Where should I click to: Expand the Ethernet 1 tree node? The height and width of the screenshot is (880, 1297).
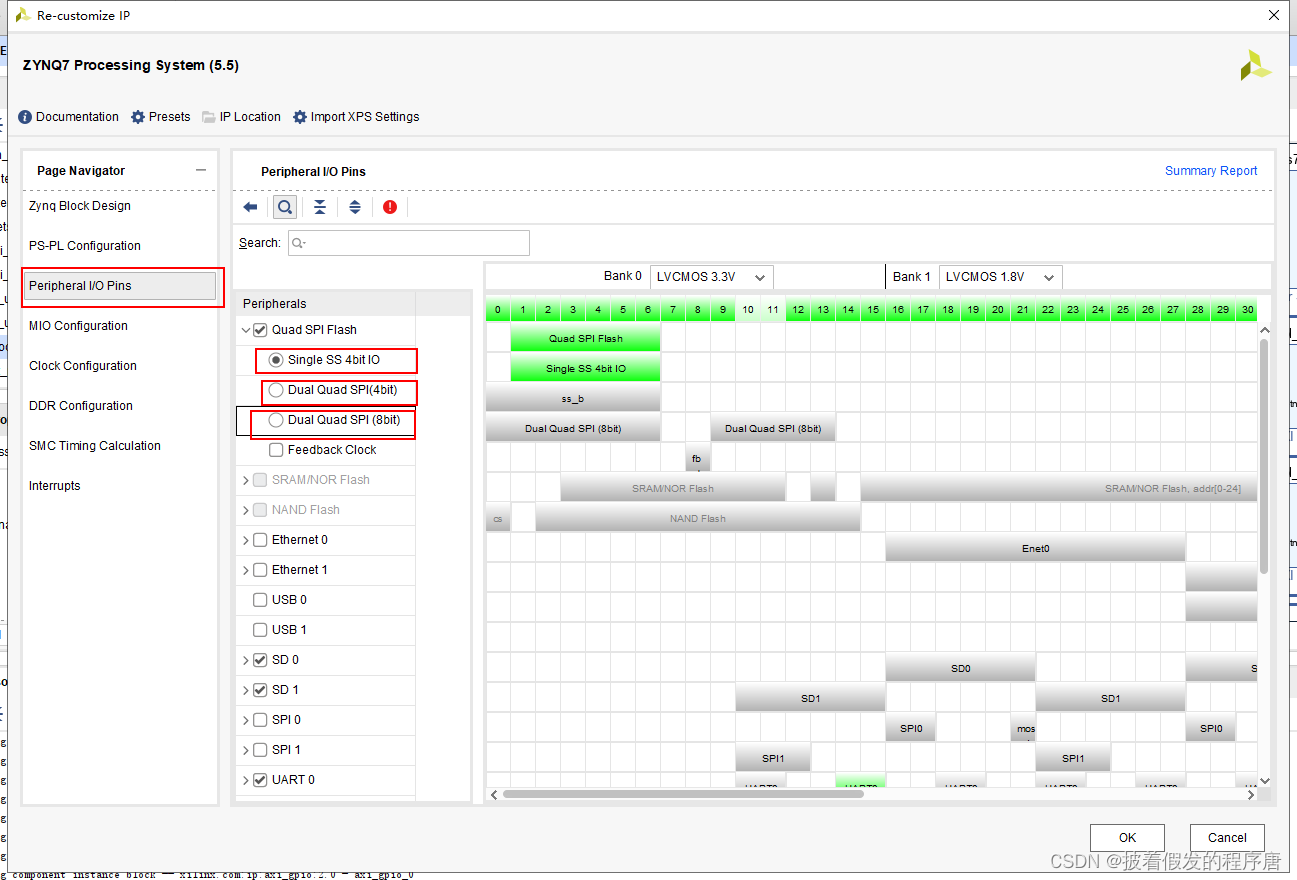click(246, 570)
